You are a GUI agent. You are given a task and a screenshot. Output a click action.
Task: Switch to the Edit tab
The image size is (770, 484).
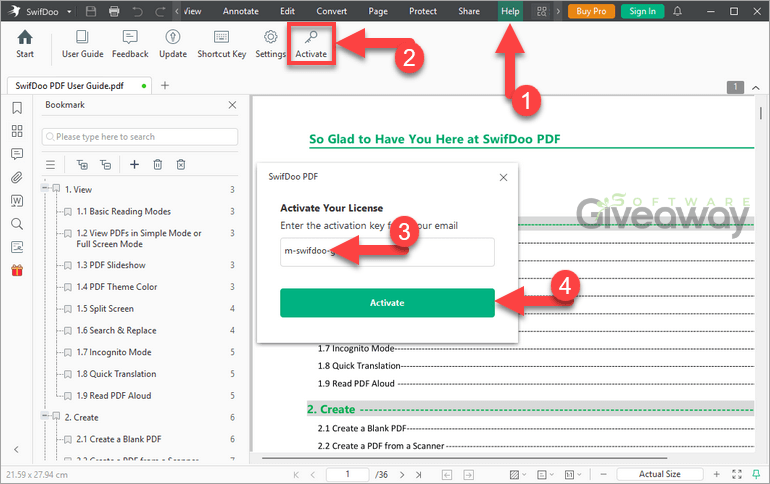pyautogui.click(x=287, y=11)
